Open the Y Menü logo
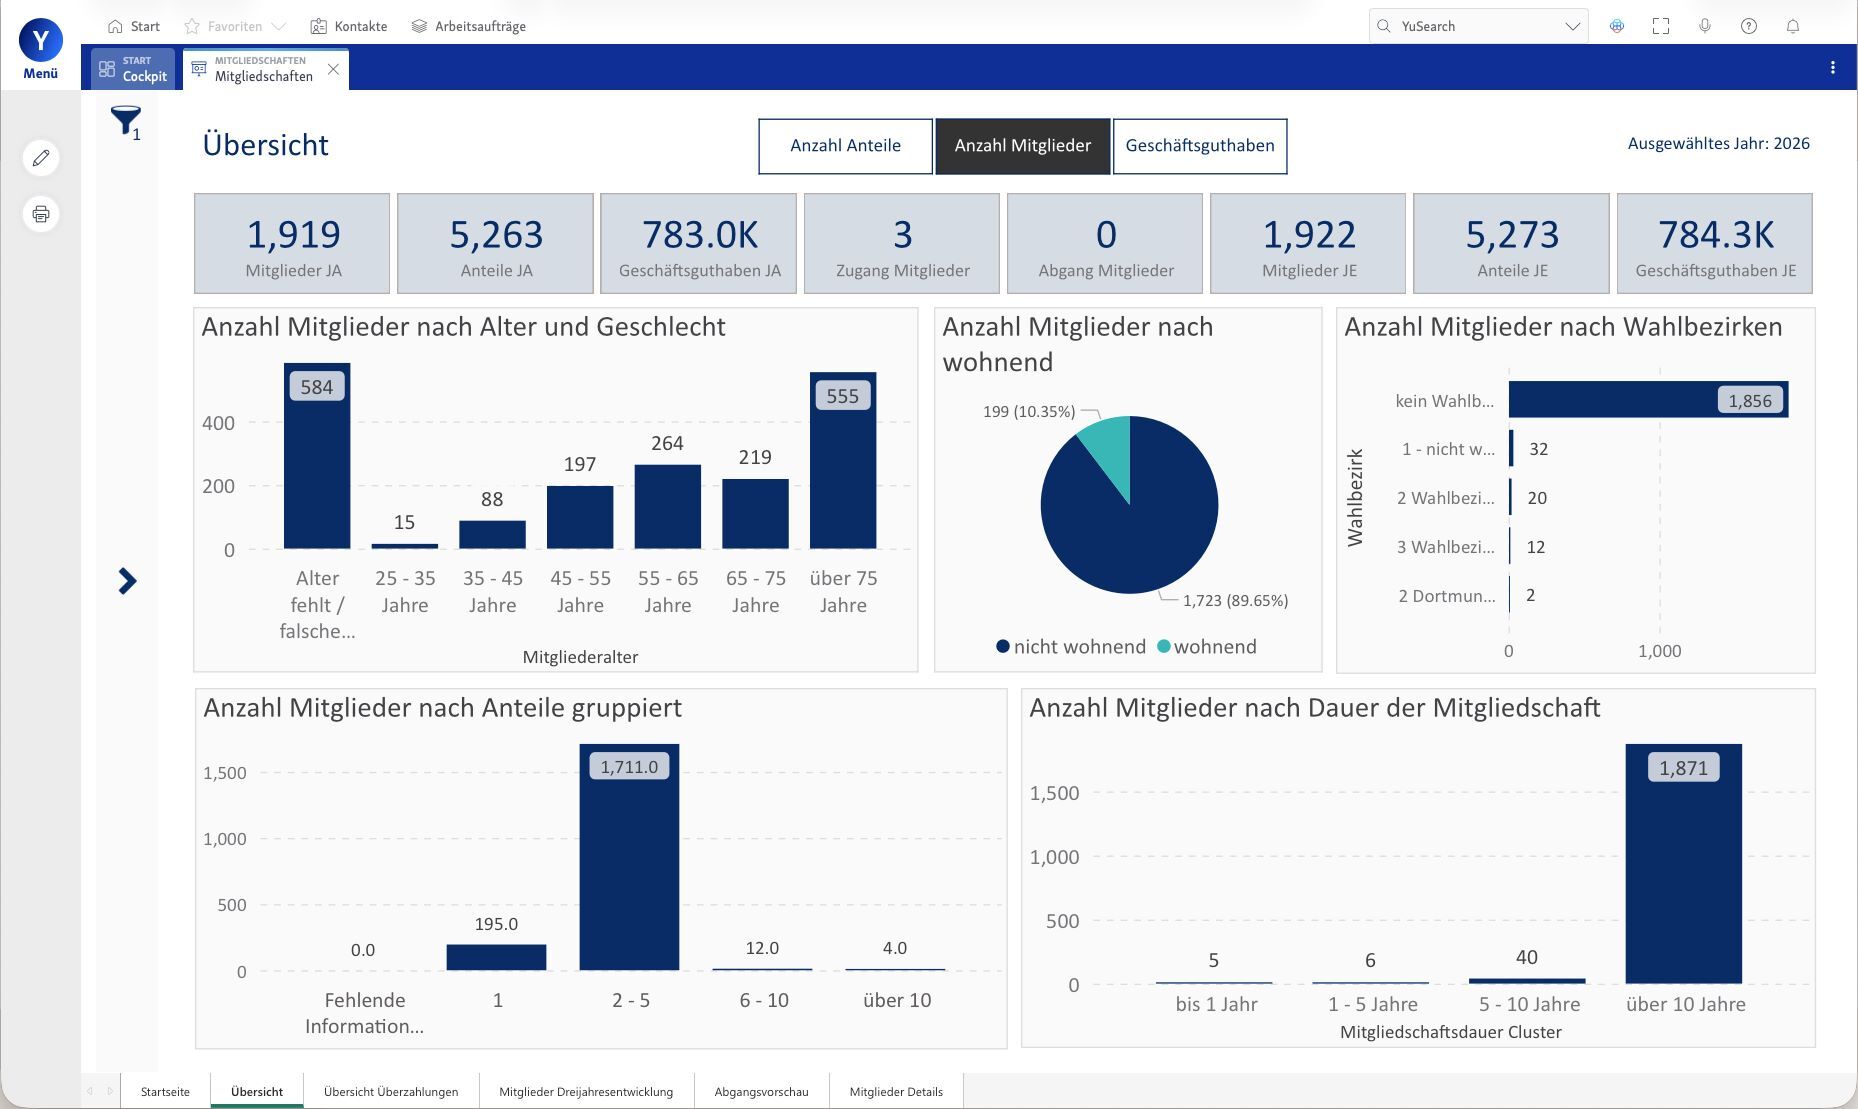Image resolution: width=1858 pixels, height=1109 pixels. click(x=41, y=48)
